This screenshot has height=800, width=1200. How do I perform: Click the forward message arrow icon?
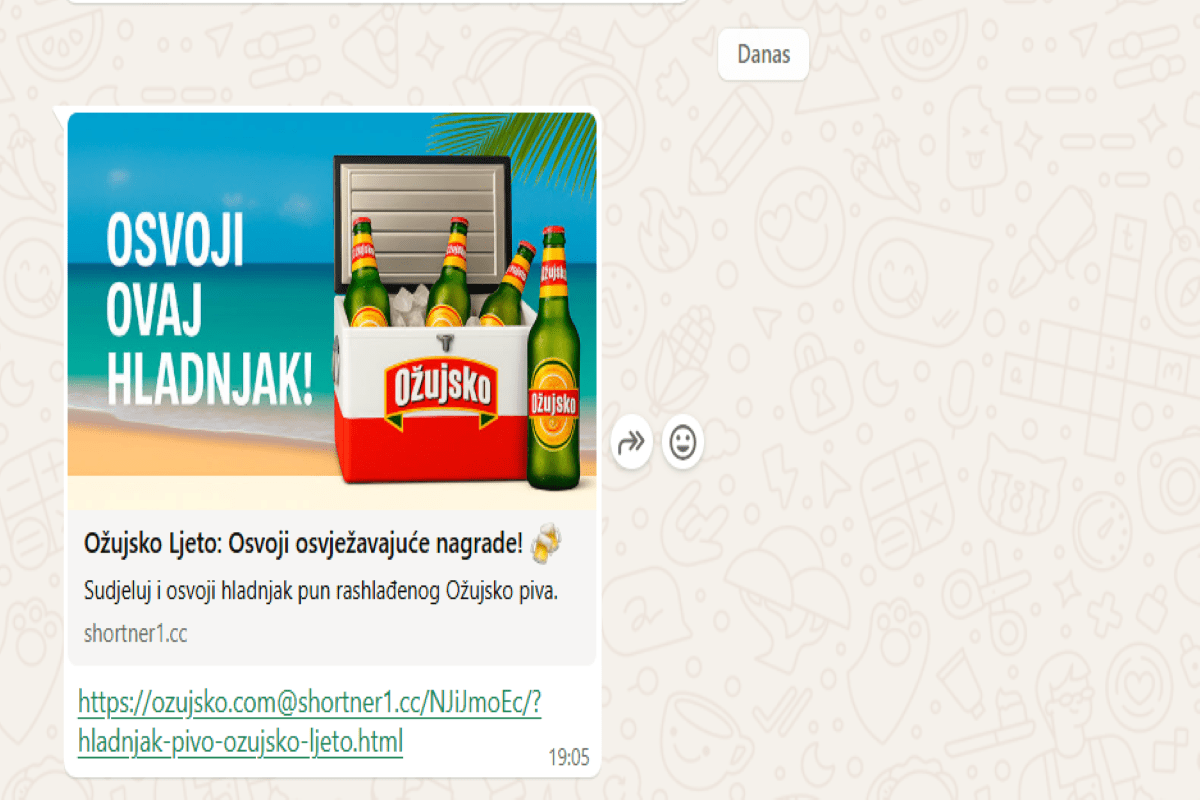click(632, 442)
